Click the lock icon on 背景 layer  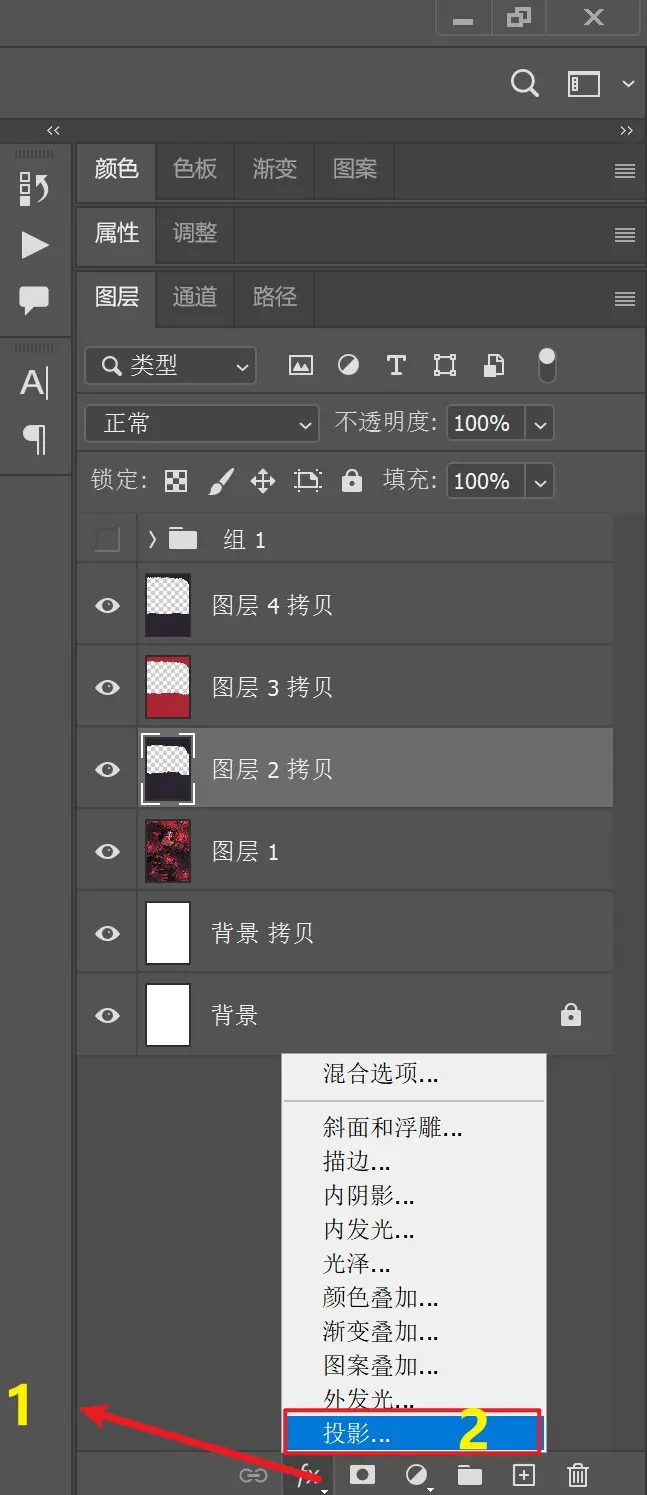coord(571,1015)
